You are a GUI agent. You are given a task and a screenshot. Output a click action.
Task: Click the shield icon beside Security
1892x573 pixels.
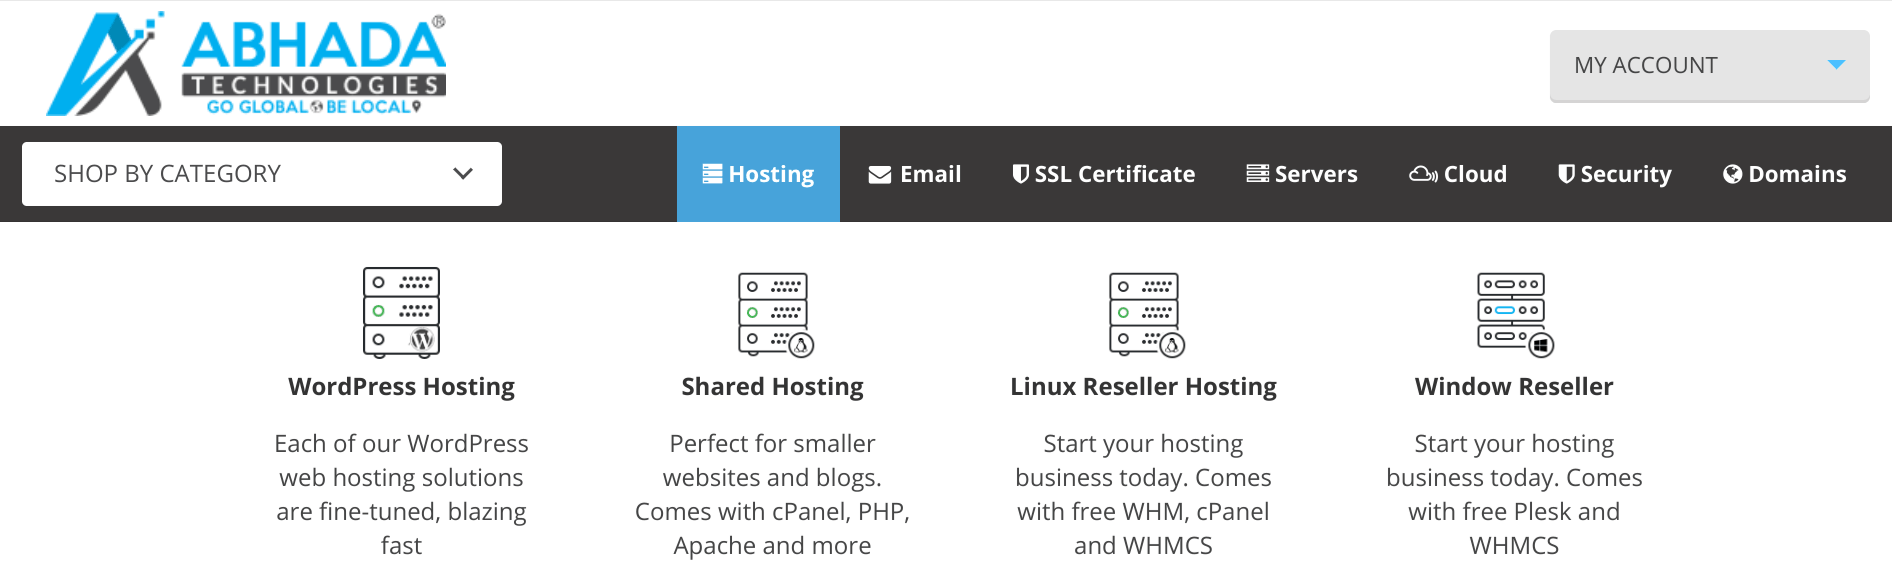[1567, 174]
